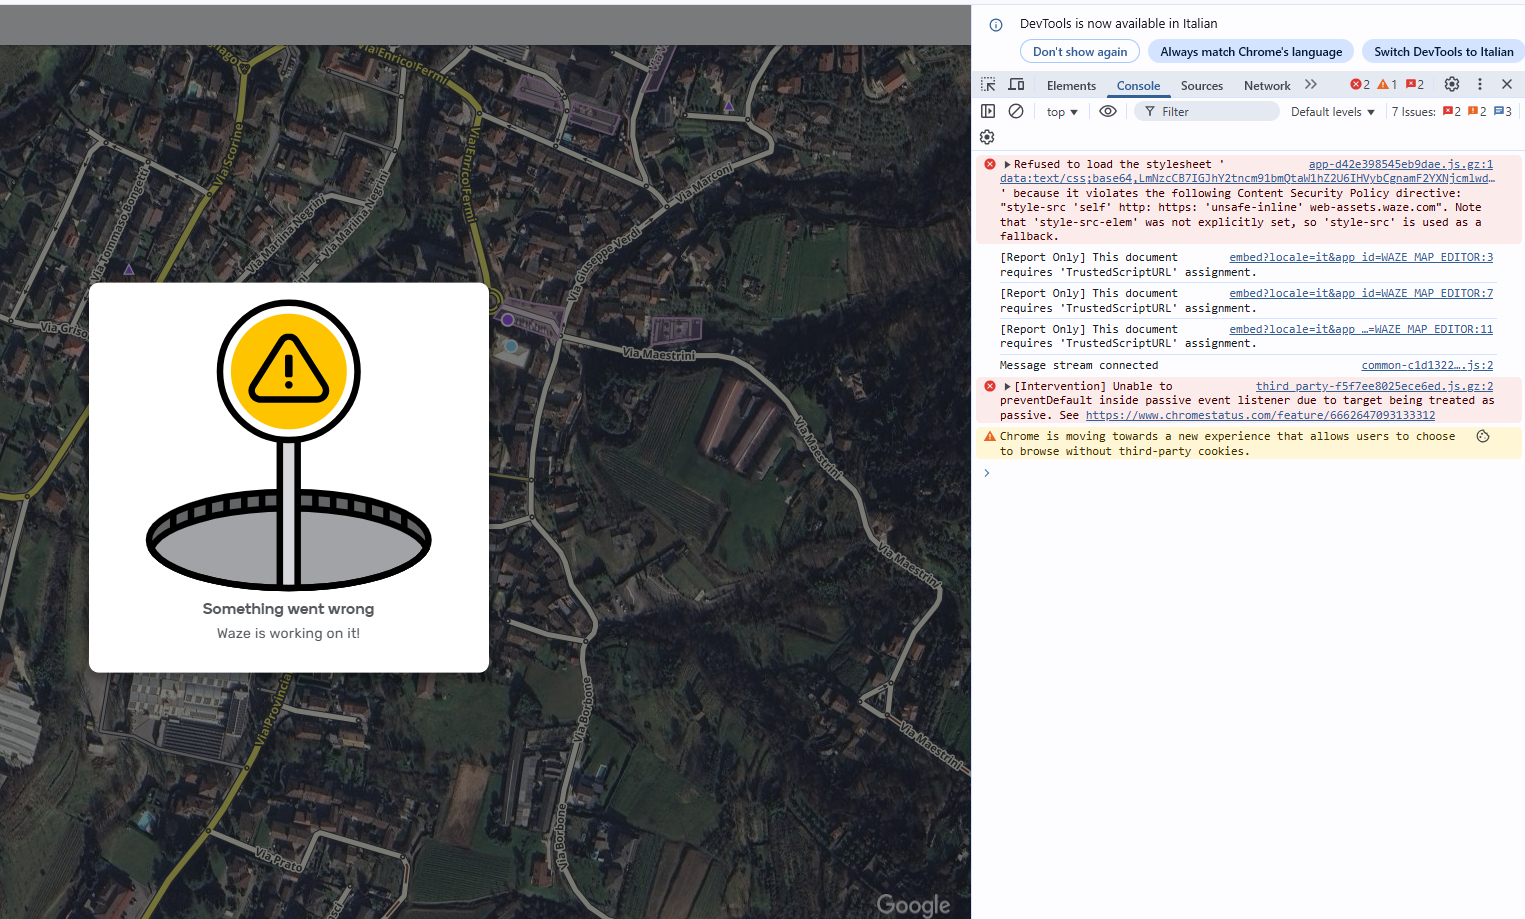Expand the more tabs chevron
The height and width of the screenshot is (919, 1525).
point(1311,85)
